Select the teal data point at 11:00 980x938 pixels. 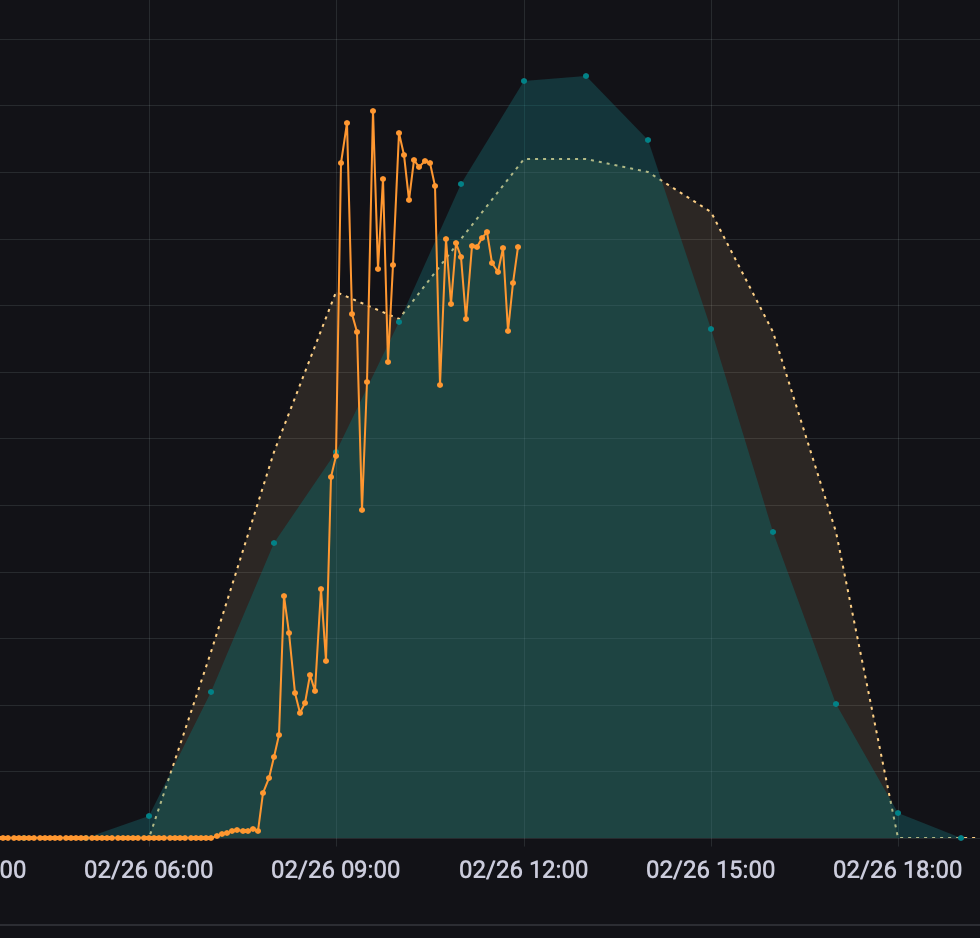coord(461,184)
